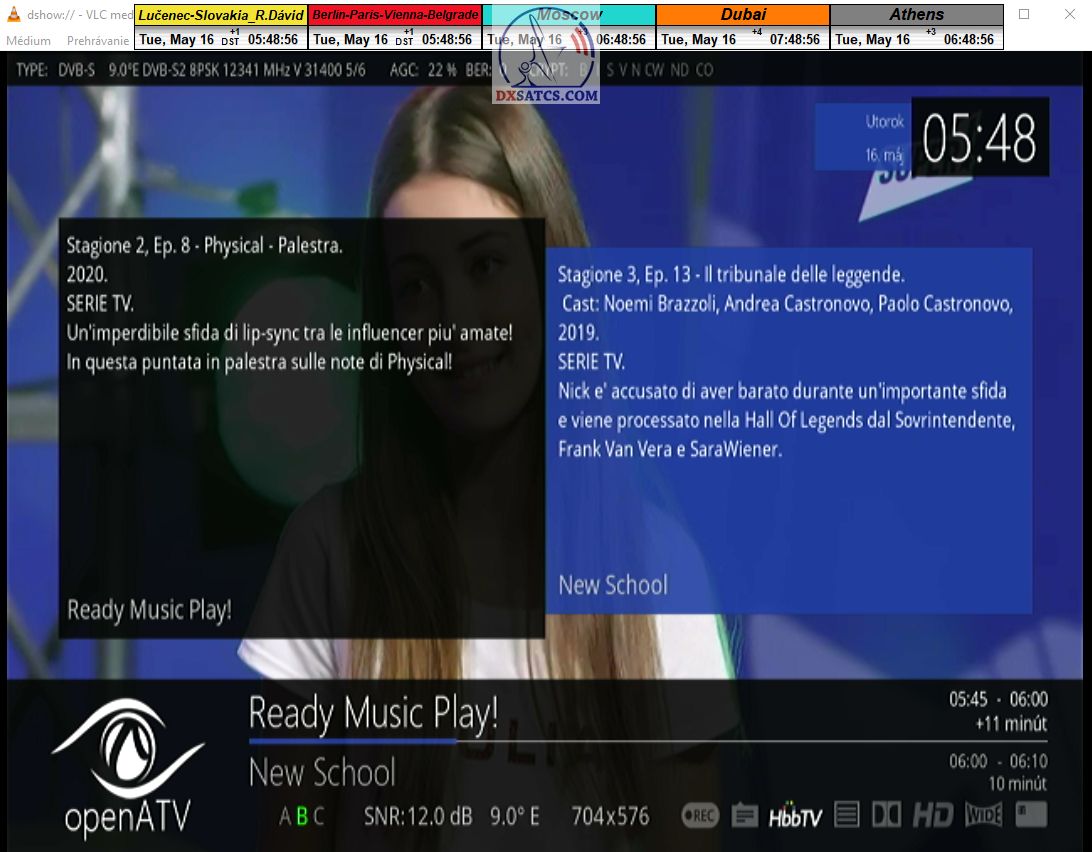Click the Lučenec-Slovakia clock label
The image size is (1092, 852).
(x=221, y=15)
